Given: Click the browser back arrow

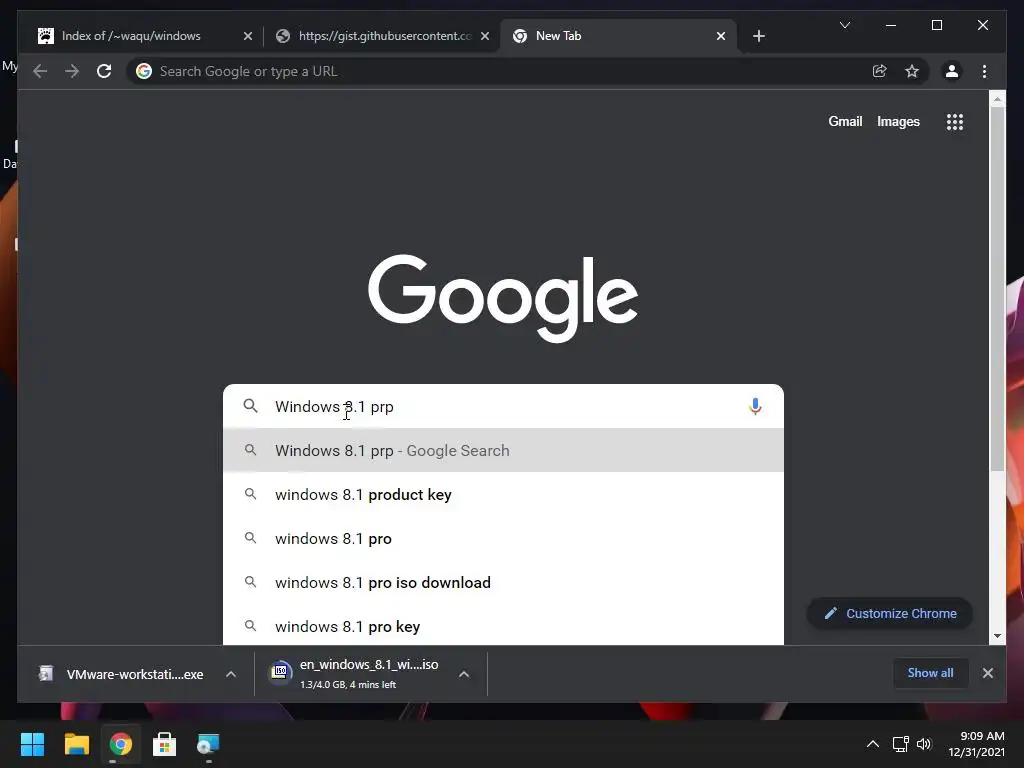Looking at the screenshot, I should point(40,71).
